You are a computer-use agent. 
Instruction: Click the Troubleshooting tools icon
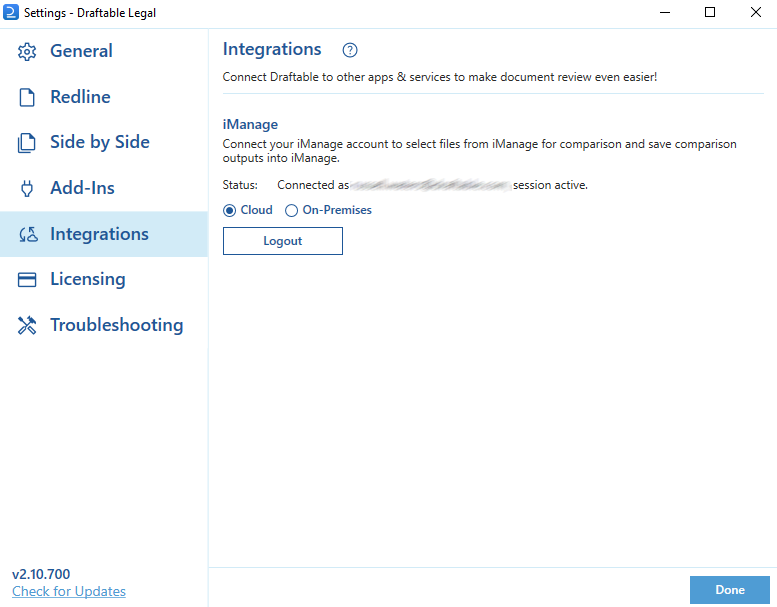pos(27,326)
